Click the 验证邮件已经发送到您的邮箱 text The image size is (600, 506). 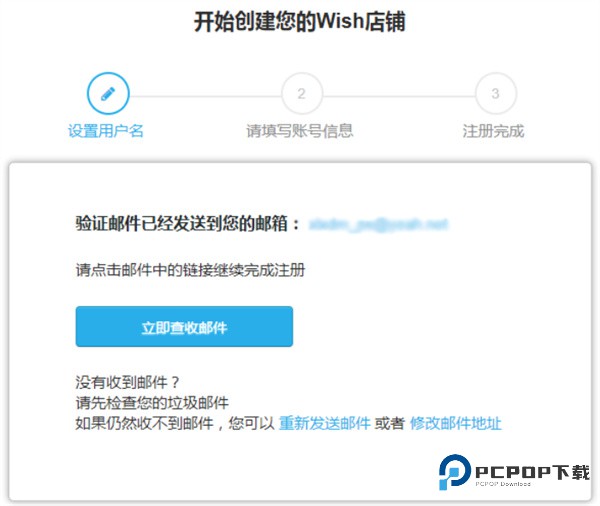click(181, 224)
